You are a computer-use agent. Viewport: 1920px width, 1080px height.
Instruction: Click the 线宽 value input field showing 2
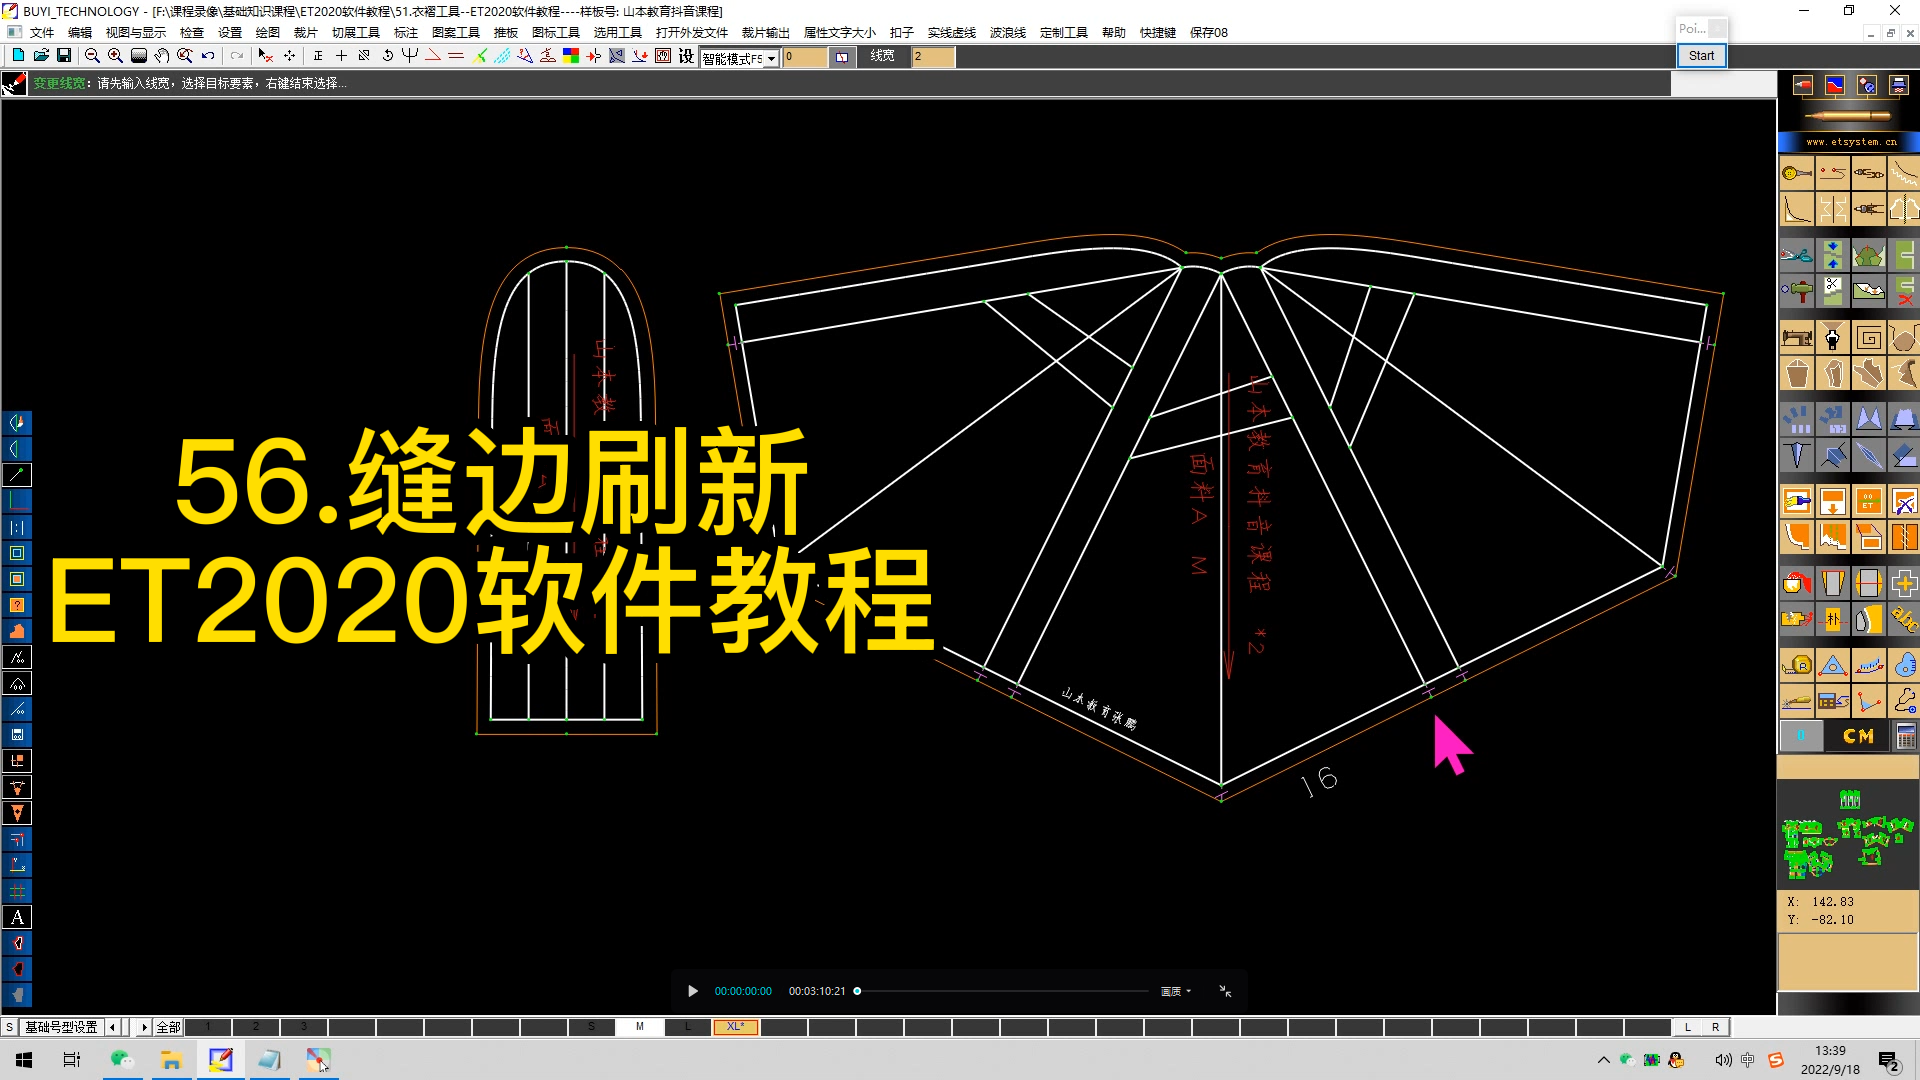pyautogui.click(x=932, y=57)
